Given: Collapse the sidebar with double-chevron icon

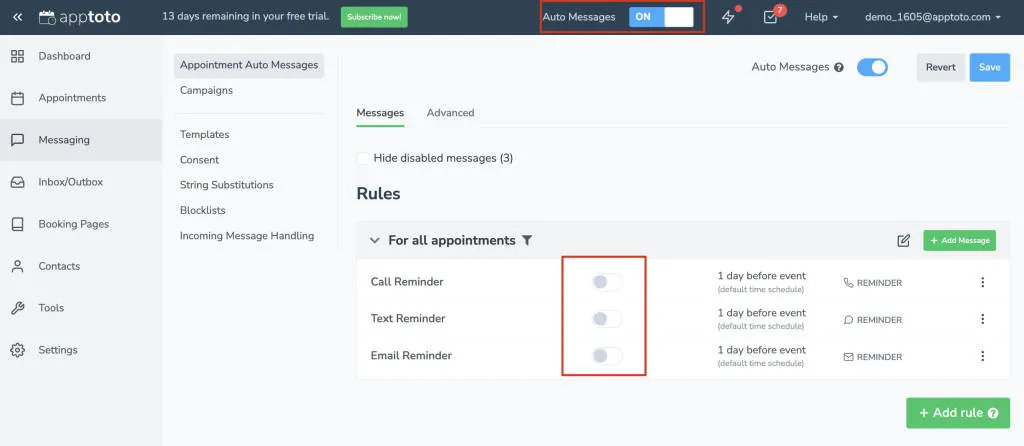Looking at the screenshot, I should tap(18, 17).
